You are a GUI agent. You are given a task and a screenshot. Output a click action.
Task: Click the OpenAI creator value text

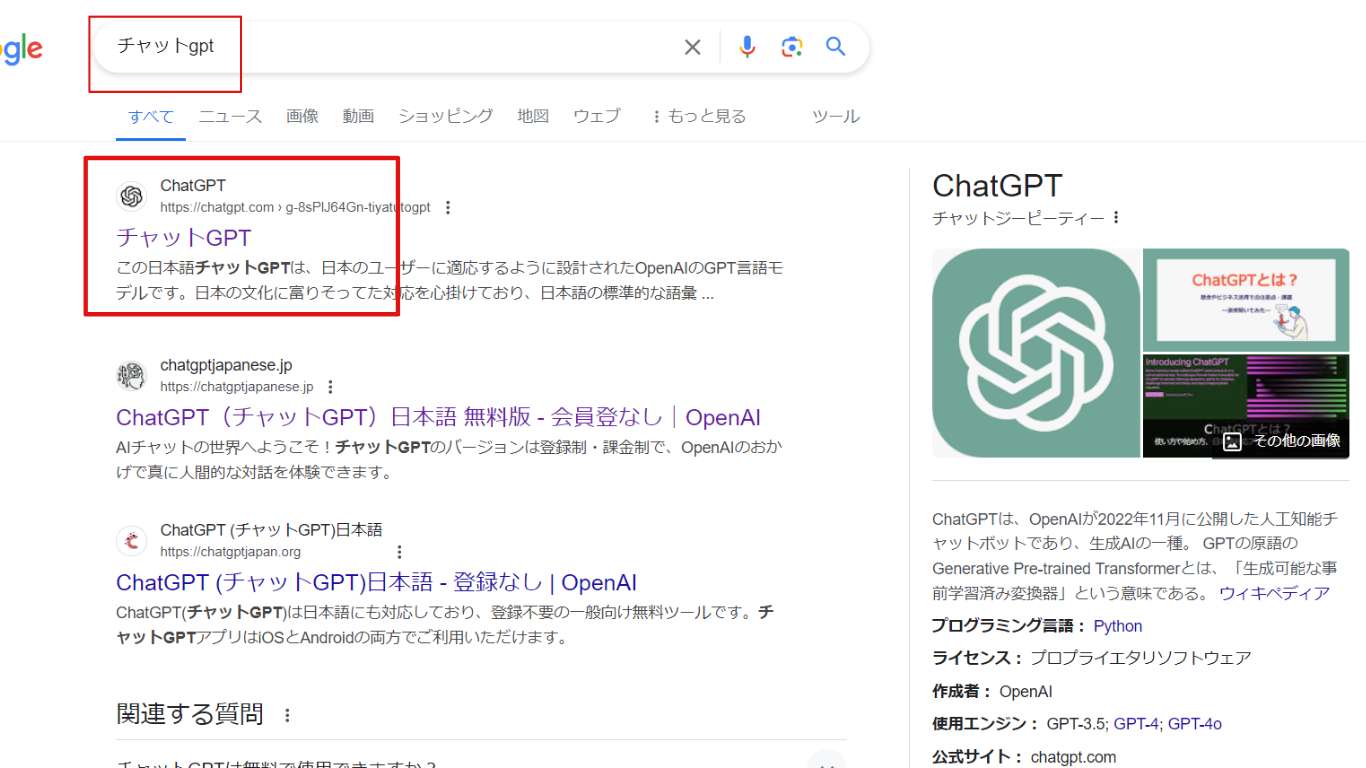pos(1026,692)
